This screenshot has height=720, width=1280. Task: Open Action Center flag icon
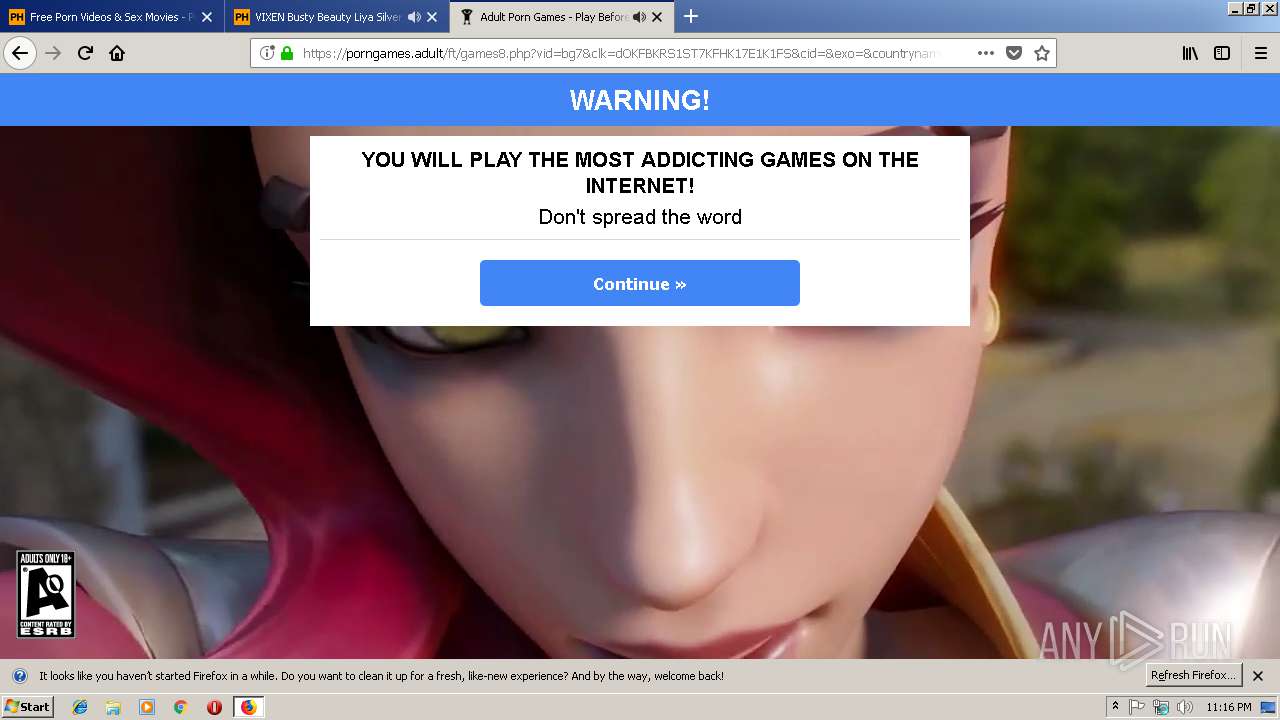pyautogui.click(x=1137, y=707)
